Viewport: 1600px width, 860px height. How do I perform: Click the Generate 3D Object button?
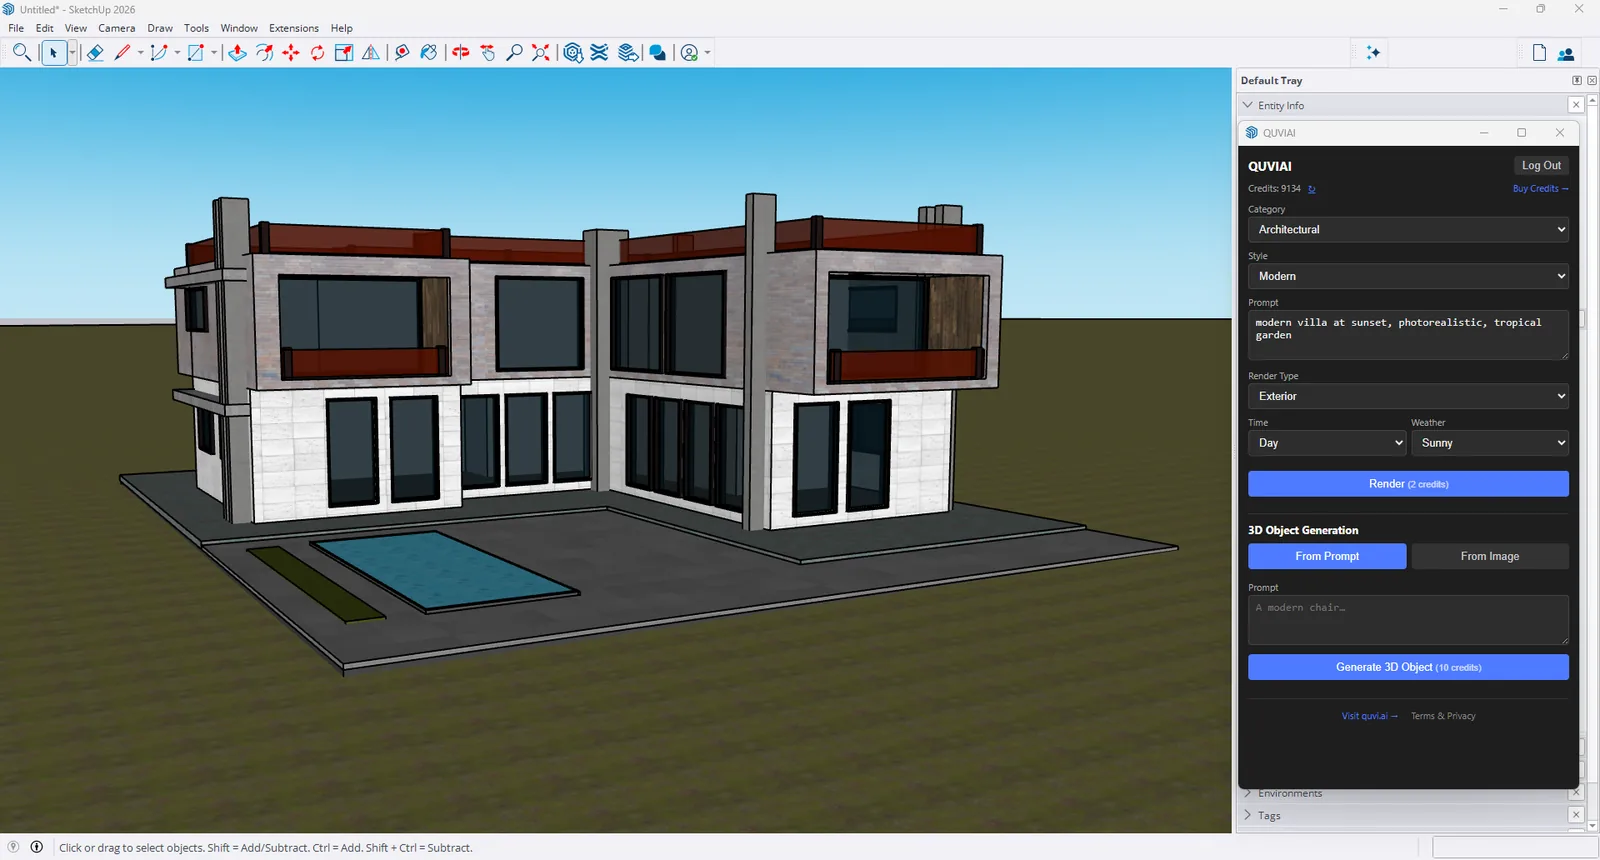coord(1408,667)
